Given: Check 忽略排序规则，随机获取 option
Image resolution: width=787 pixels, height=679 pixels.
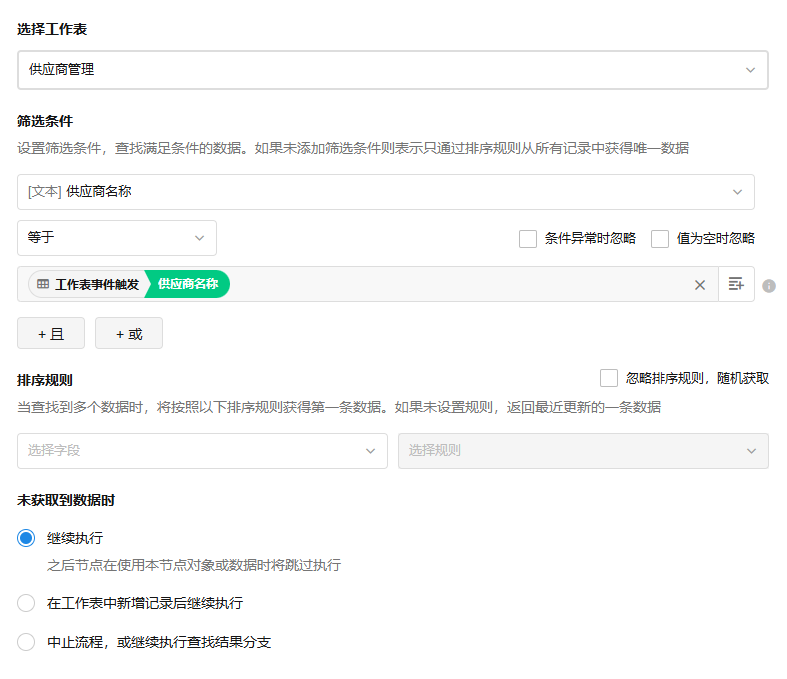Looking at the screenshot, I should 609,378.
